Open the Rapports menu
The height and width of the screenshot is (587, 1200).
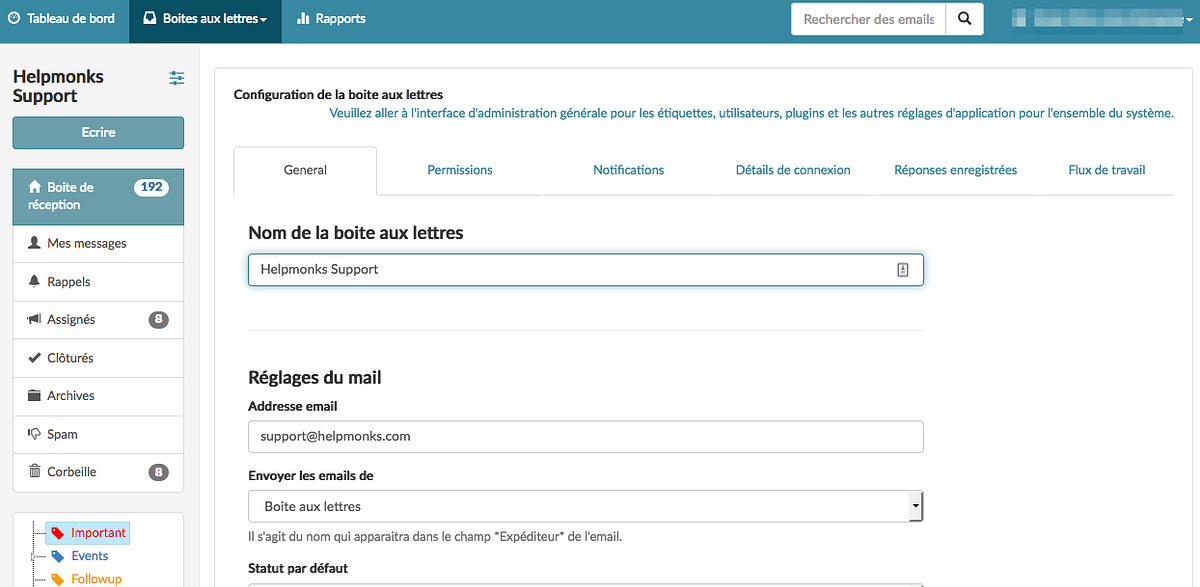331,19
